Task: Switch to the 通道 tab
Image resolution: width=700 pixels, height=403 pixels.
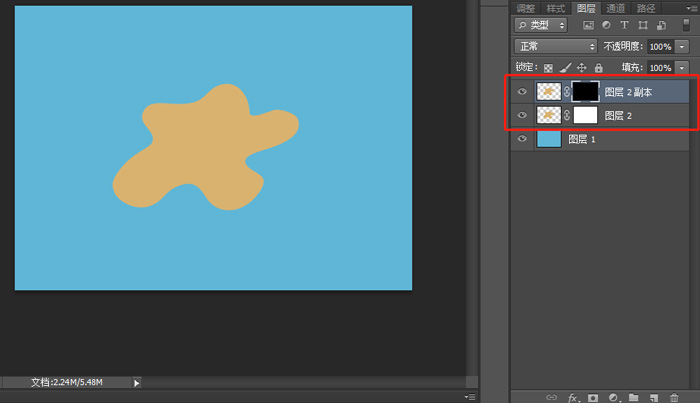Action: (616, 8)
